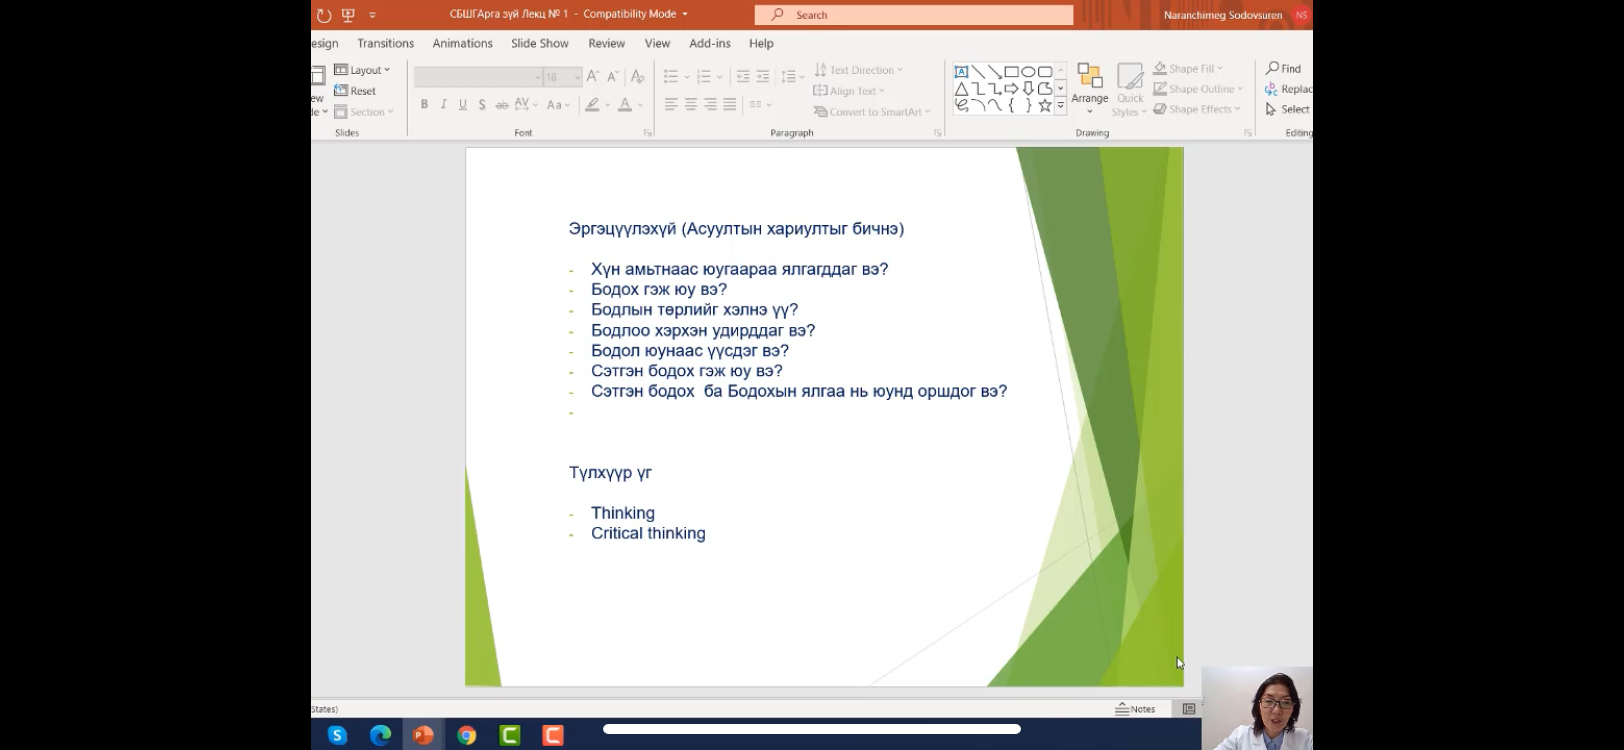Click the Increase Font Size icon
This screenshot has width=1624, height=750.
click(593, 77)
